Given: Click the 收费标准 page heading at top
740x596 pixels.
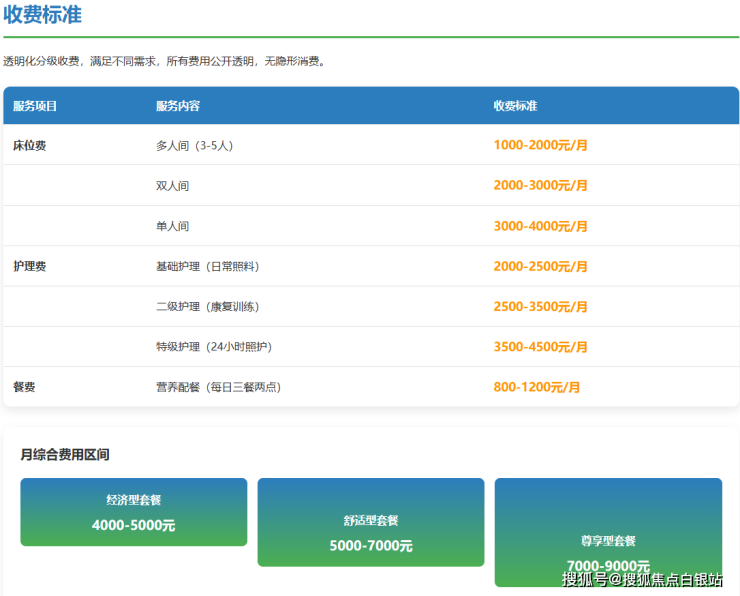Looking at the screenshot, I should coord(43,15).
